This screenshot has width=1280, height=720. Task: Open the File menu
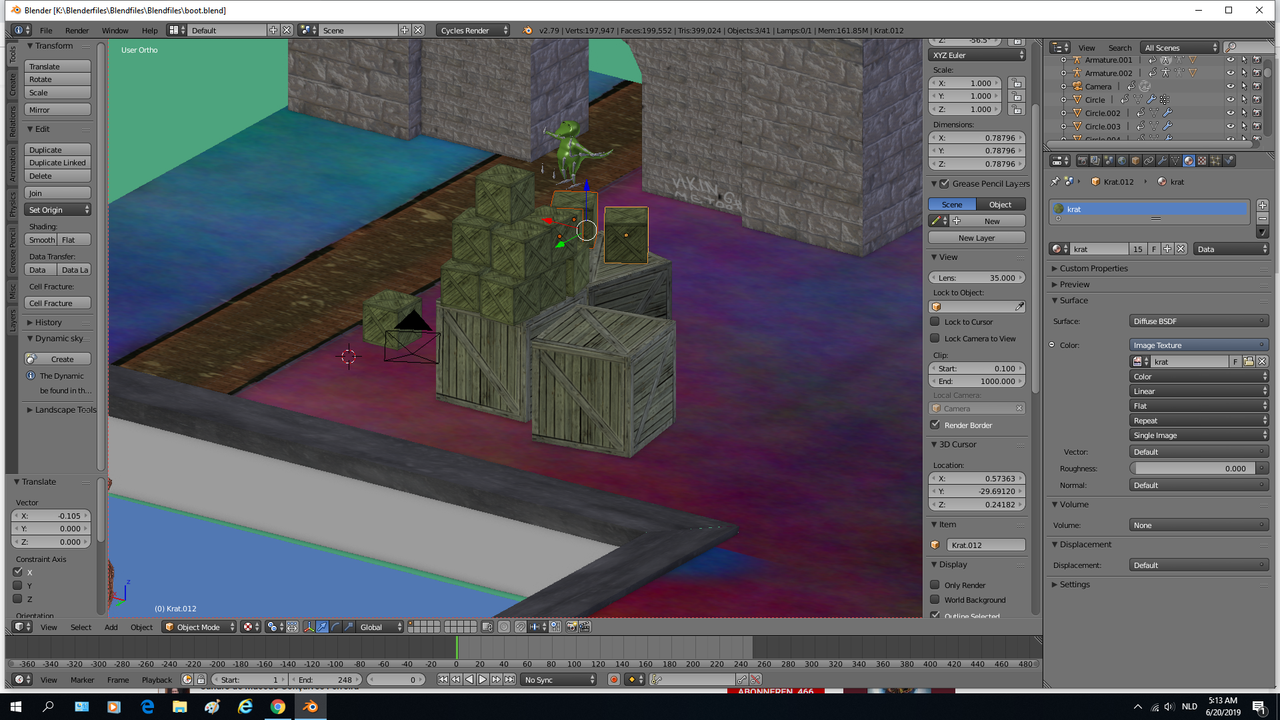(x=46, y=30)
